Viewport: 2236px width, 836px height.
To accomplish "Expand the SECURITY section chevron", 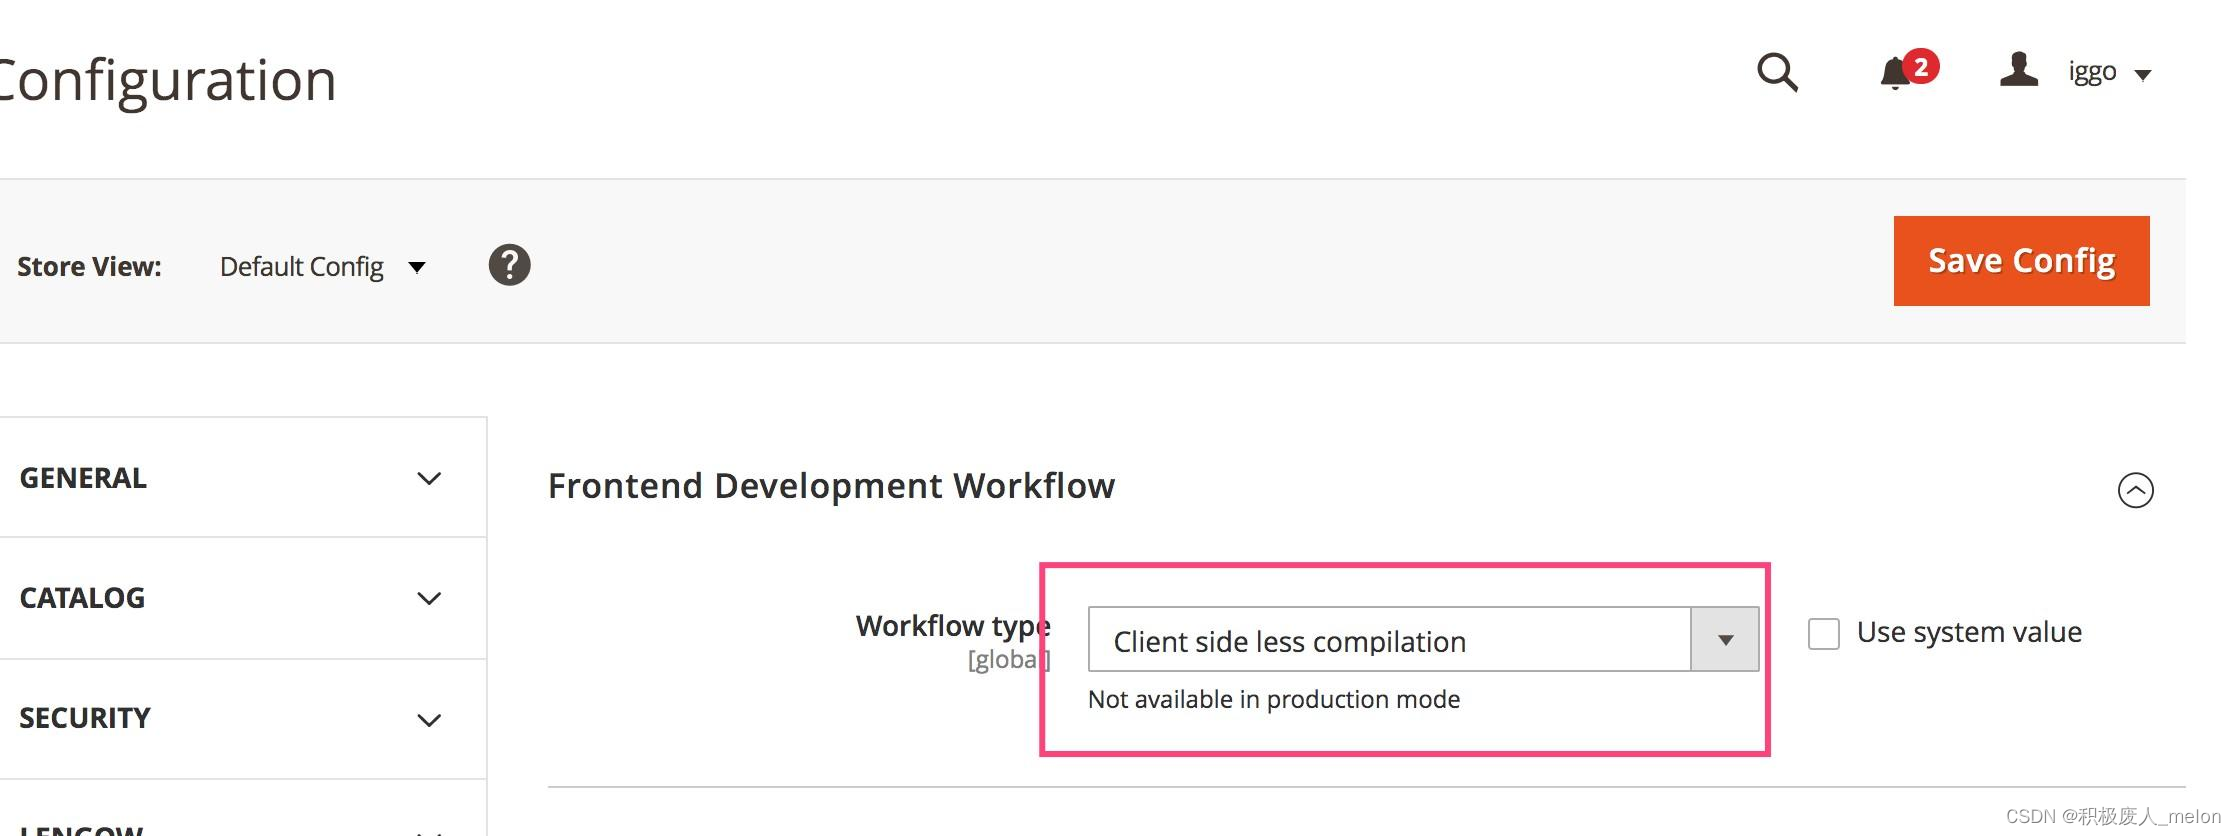I will (430, 720).
